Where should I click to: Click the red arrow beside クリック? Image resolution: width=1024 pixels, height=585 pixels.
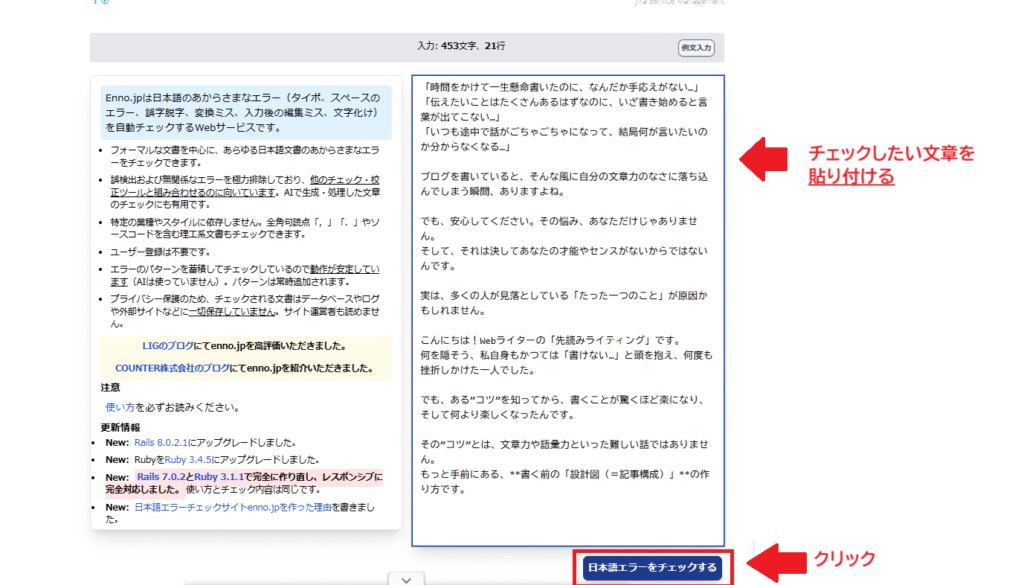point(776,561)
